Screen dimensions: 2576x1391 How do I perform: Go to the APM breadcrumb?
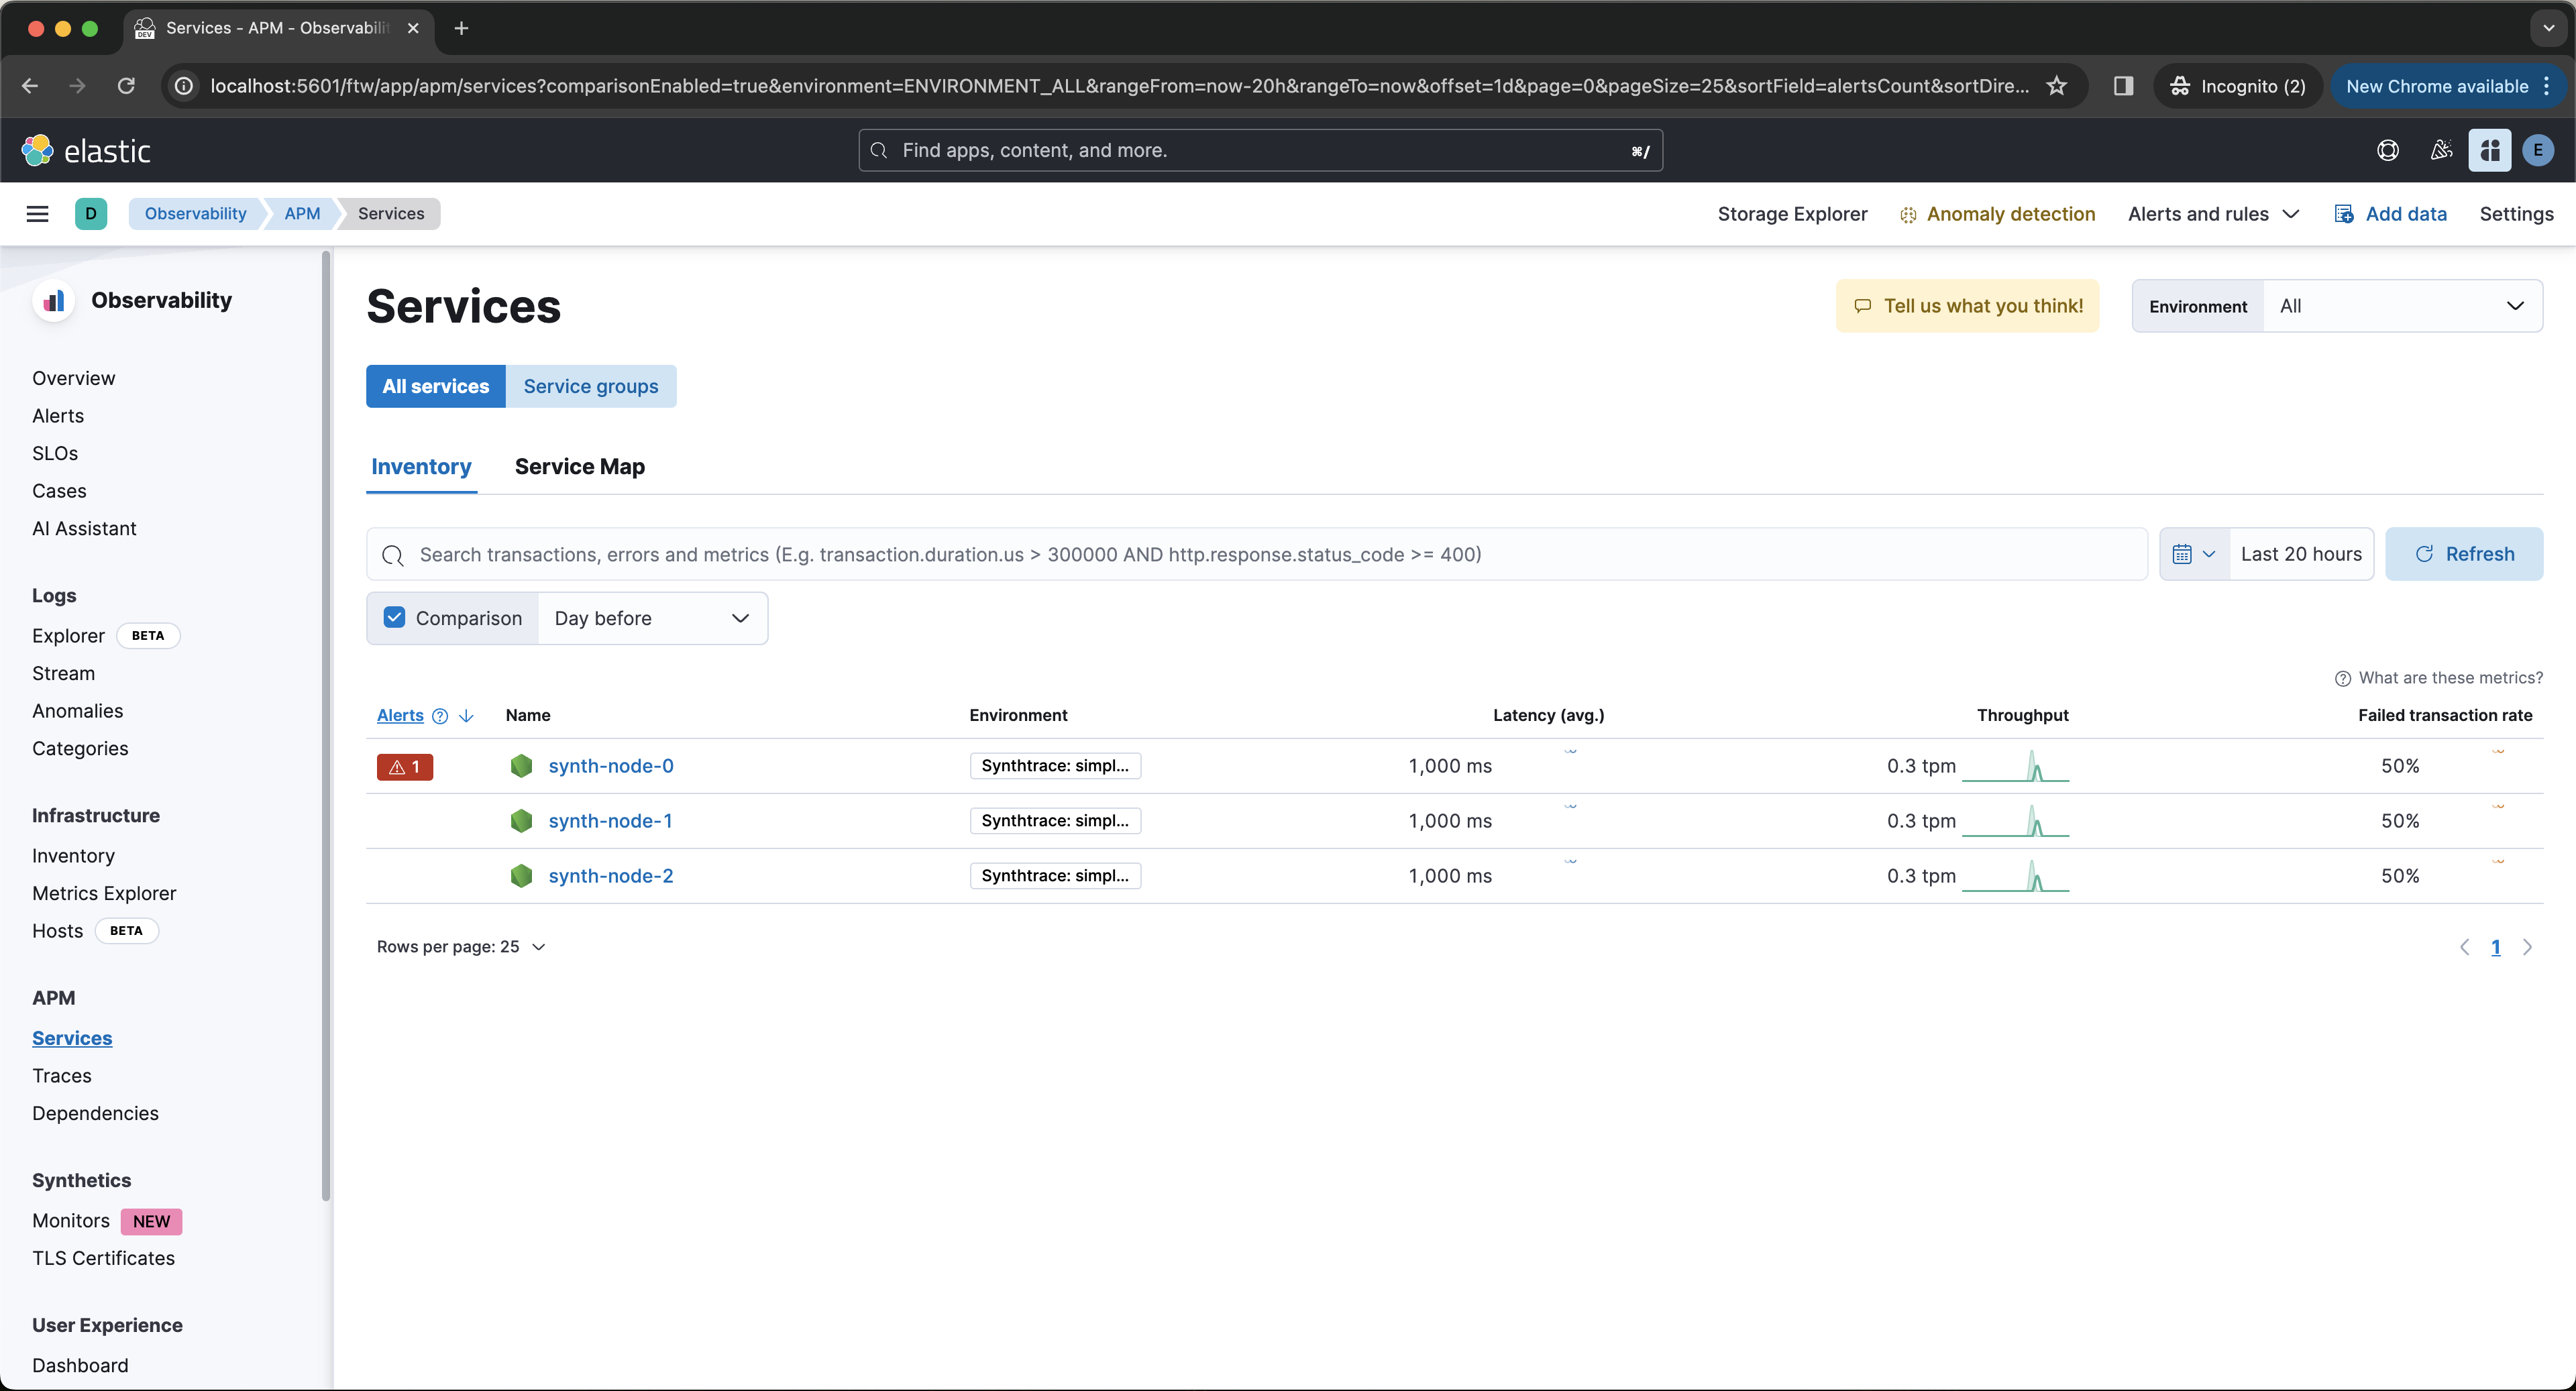(x=302, y=213)
